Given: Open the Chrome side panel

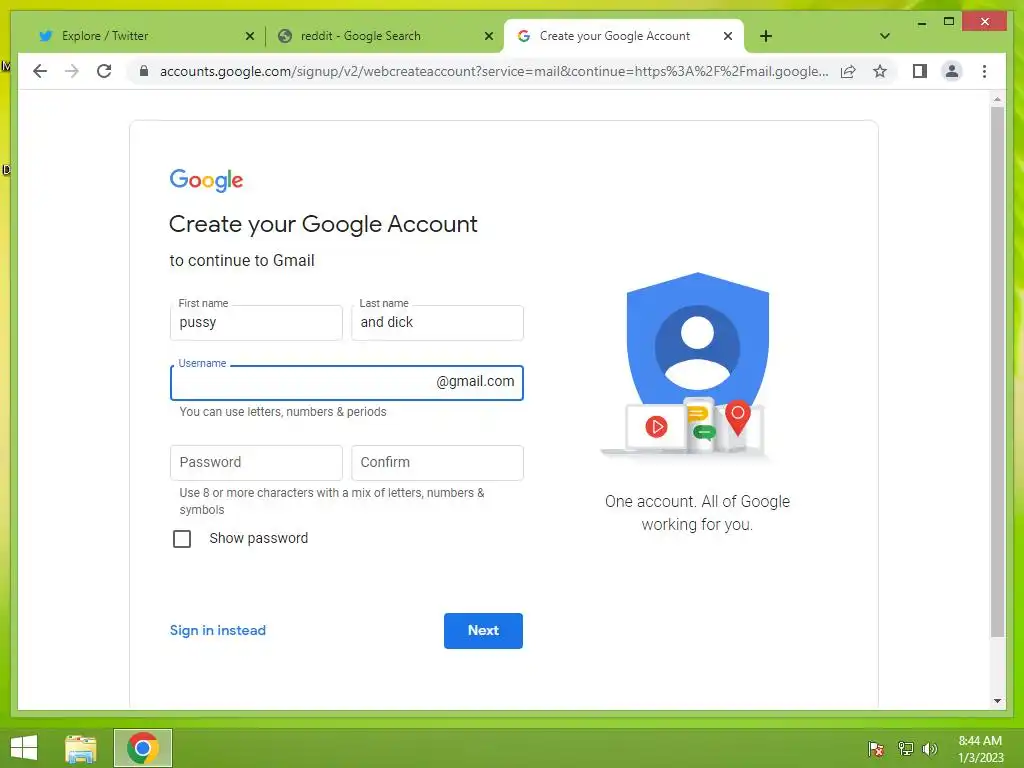Looking at the screenshot, I should [920, 71].
